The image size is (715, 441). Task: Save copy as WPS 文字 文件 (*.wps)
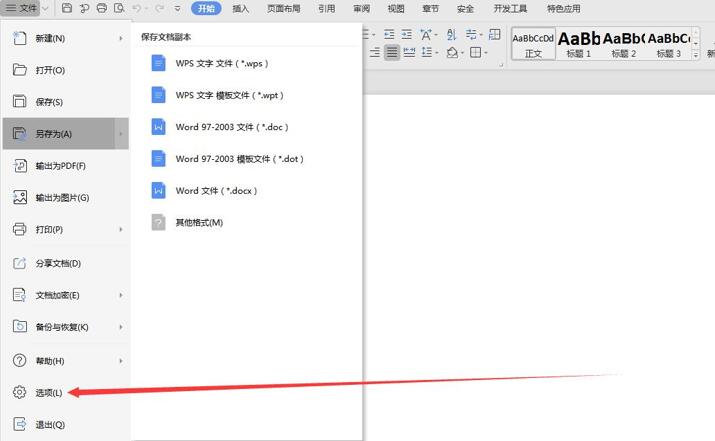[x=247, y=63]
